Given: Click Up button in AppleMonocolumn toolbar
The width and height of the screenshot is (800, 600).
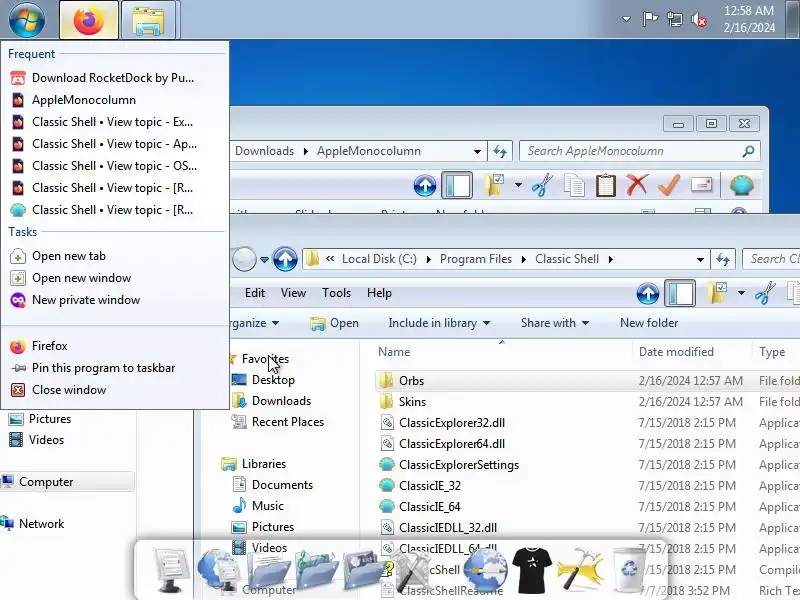Looking at the screenshot, I should click(424, 185).
